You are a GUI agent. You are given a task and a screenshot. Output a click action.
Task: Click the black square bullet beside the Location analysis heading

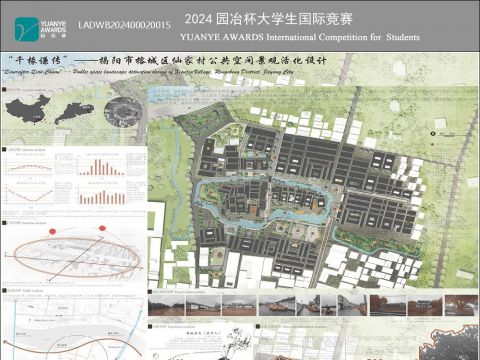tap(4, 89)
